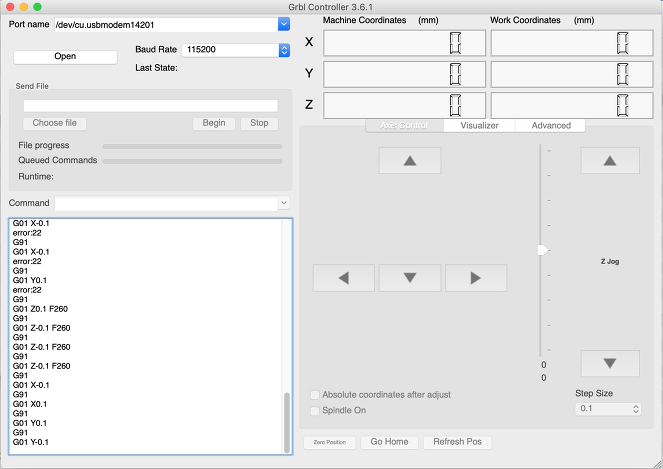Jog Y axis down arrow button
The height and width of the screenshot is (469, 663).
(x=410, y=278)
